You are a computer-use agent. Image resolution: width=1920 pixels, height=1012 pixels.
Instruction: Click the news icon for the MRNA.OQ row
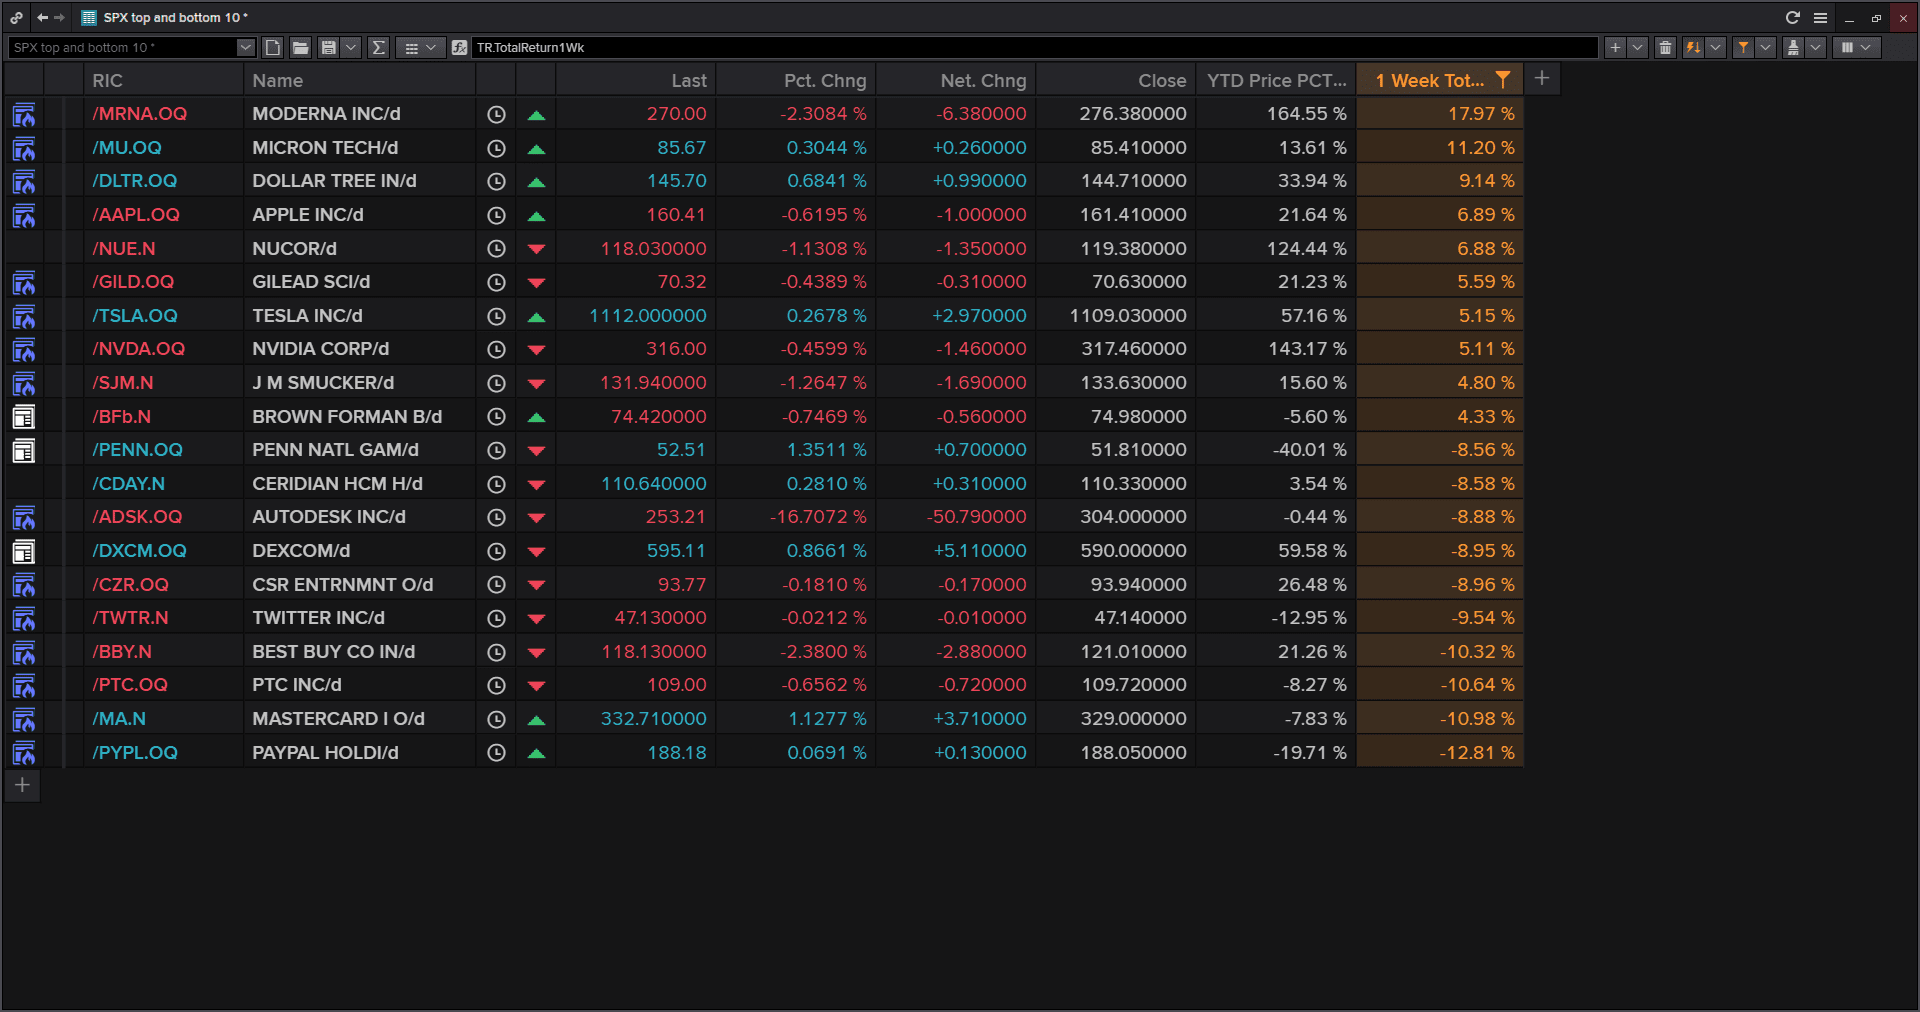pyautogui.click(x=23, y=115)
